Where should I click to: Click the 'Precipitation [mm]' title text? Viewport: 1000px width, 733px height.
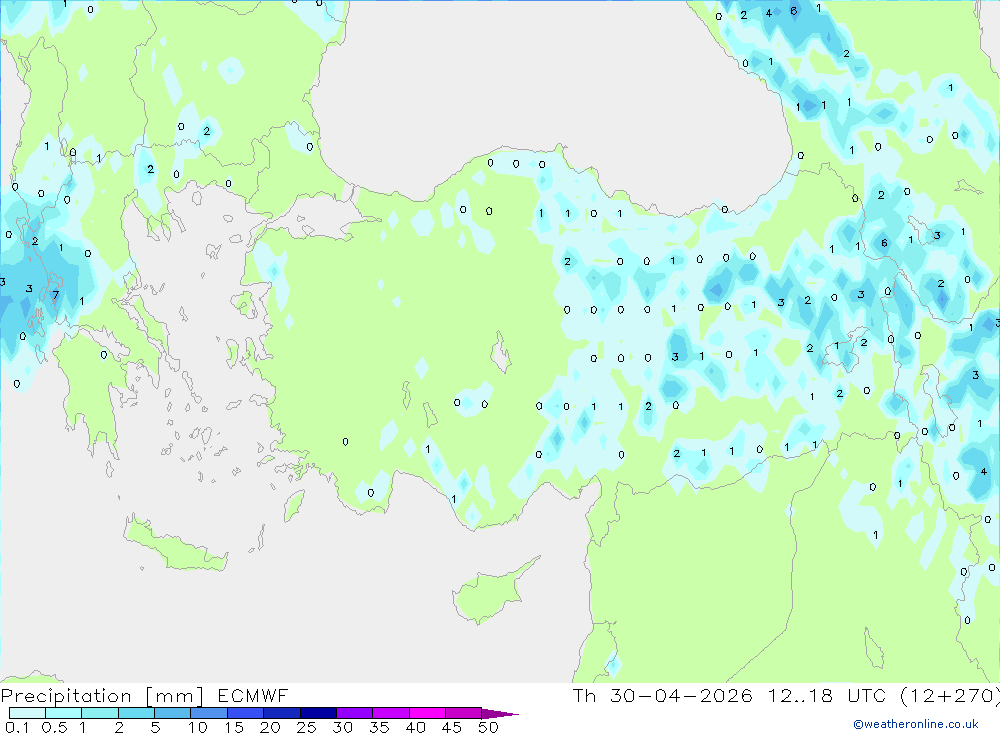pyautogui.click(x=102, y=696)
